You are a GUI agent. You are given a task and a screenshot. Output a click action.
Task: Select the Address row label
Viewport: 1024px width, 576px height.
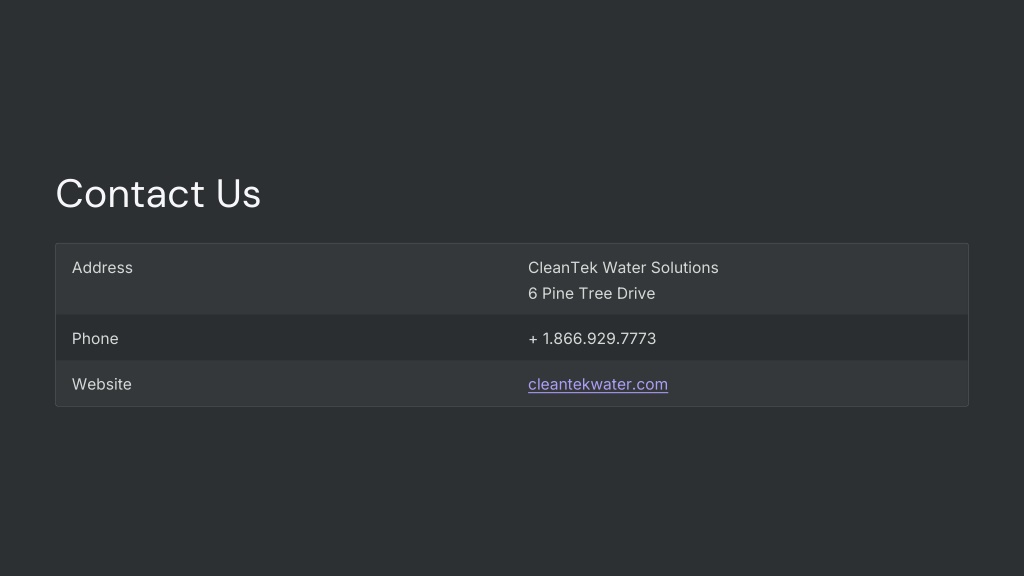pos(102,268)
